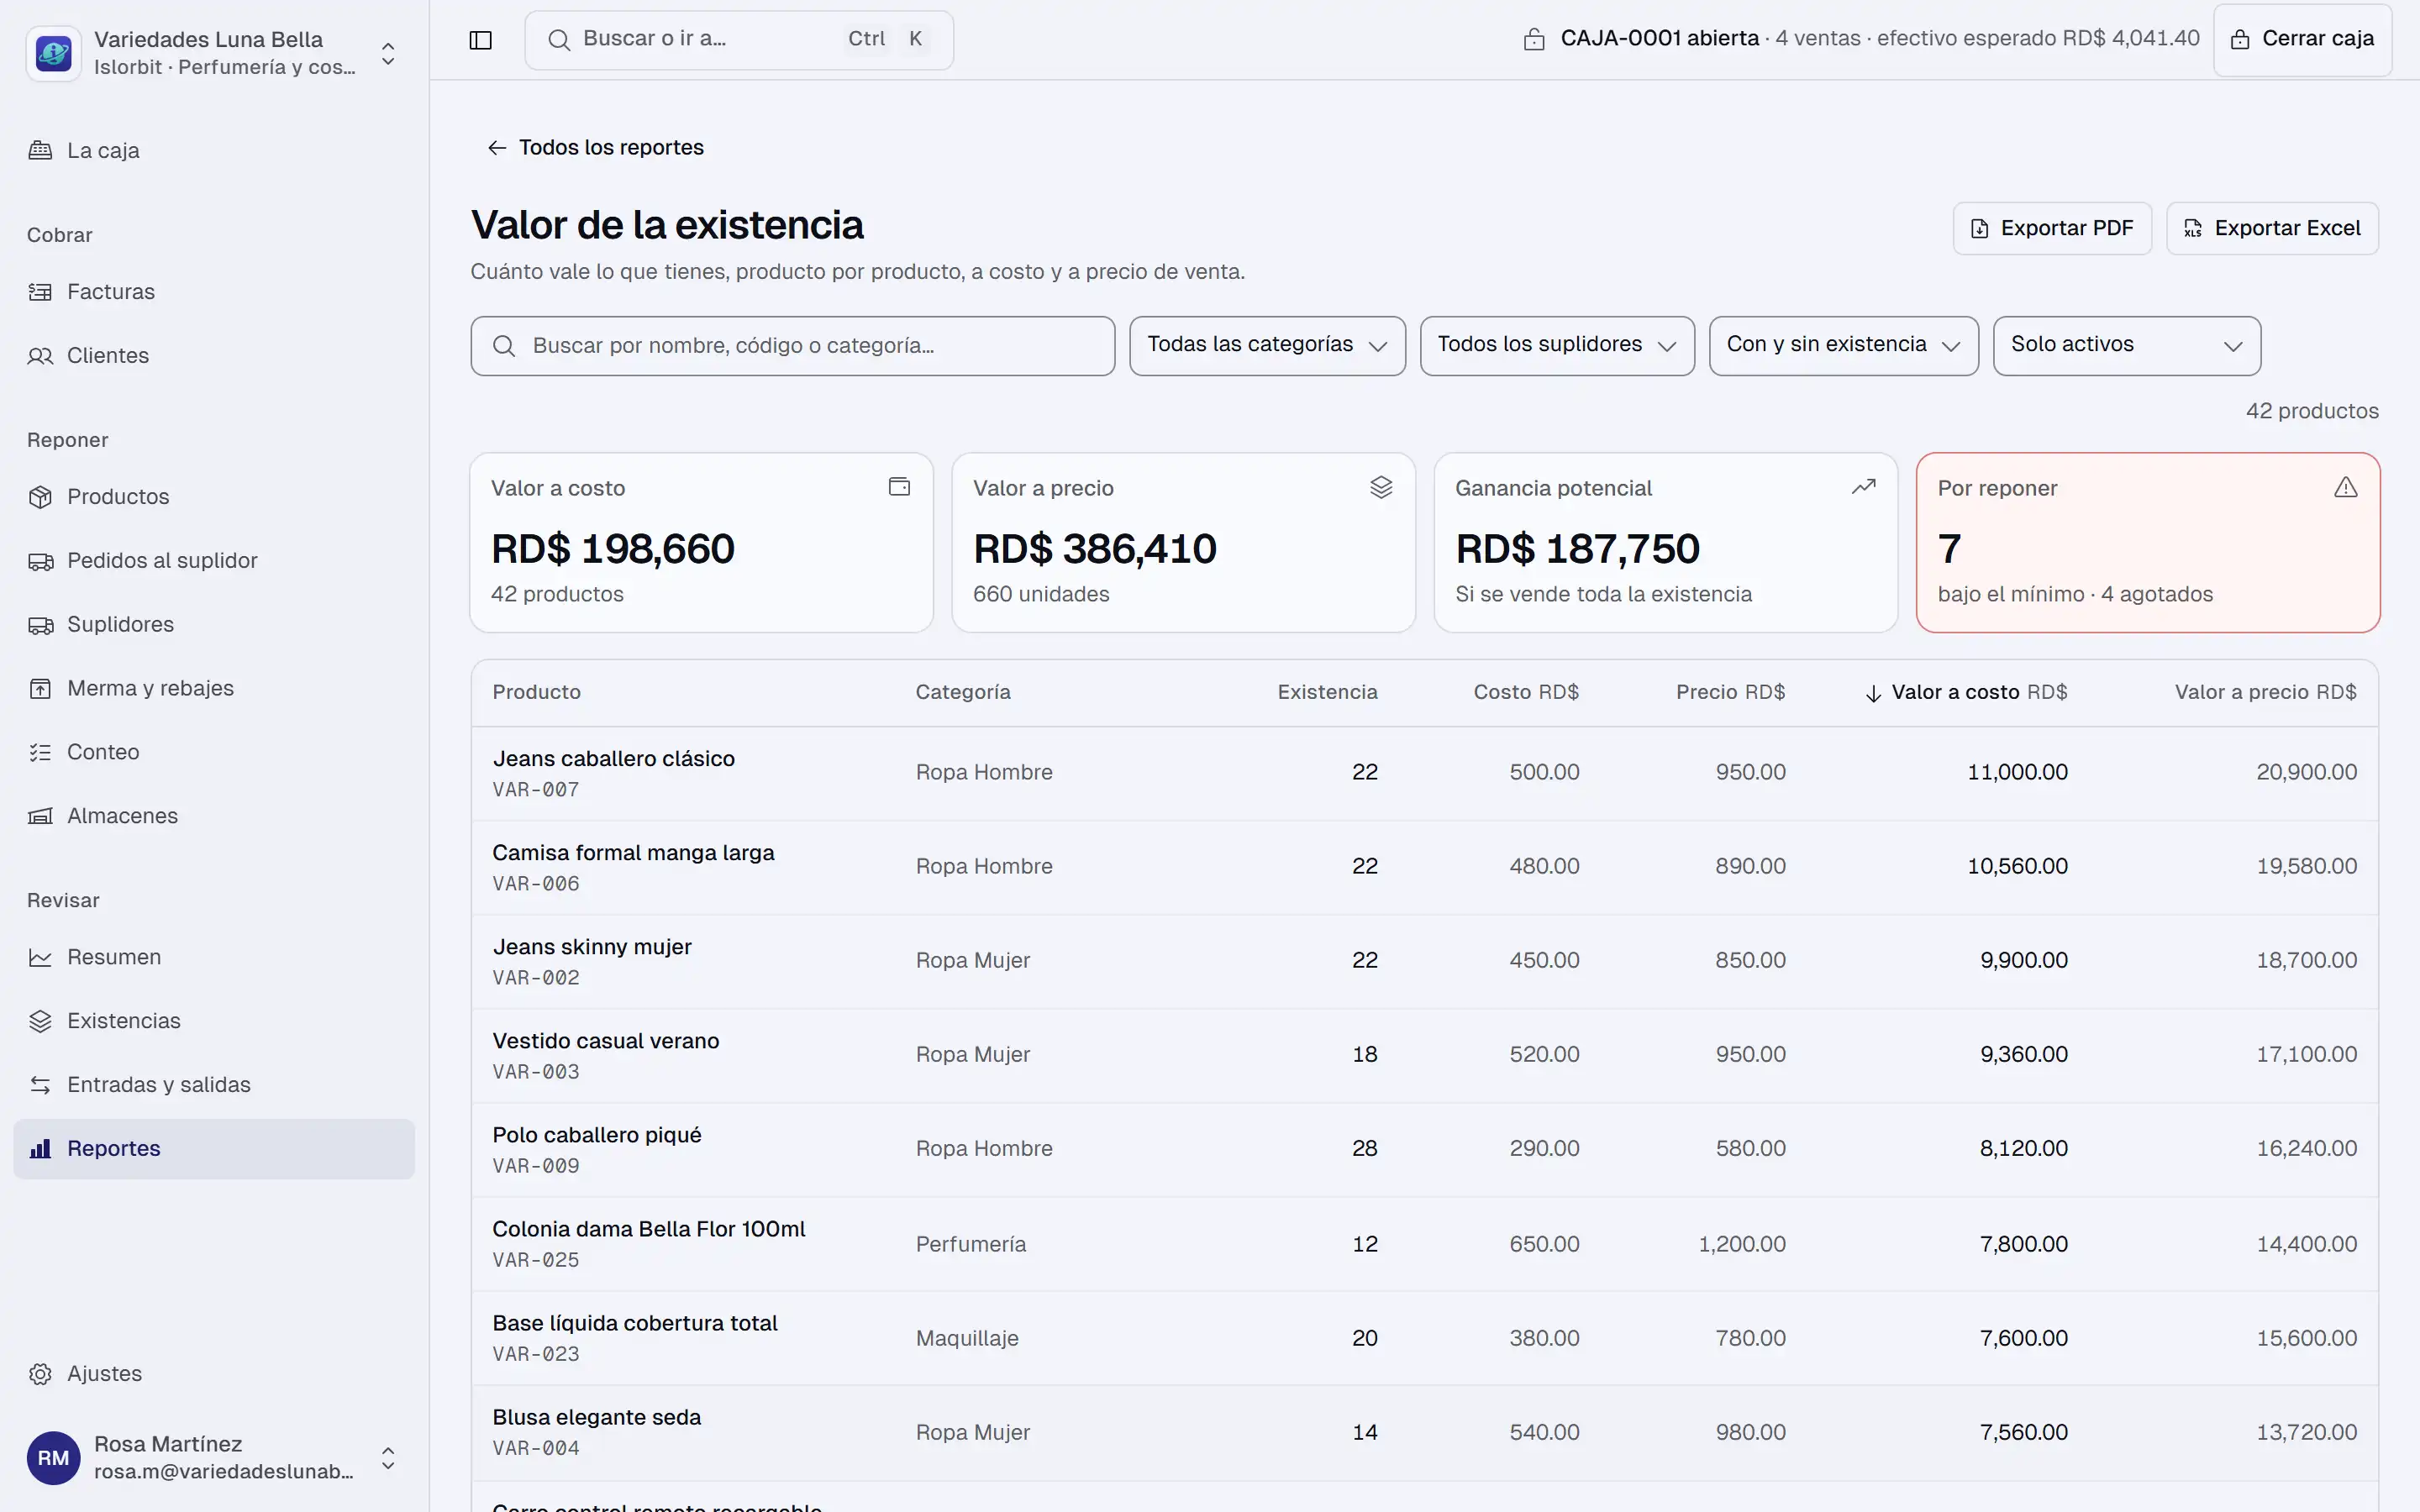Click the Valor a precio layers icon
Image resolution: width=2420 pixels, height=1512 pixels.
click(x=1381, y=487)
